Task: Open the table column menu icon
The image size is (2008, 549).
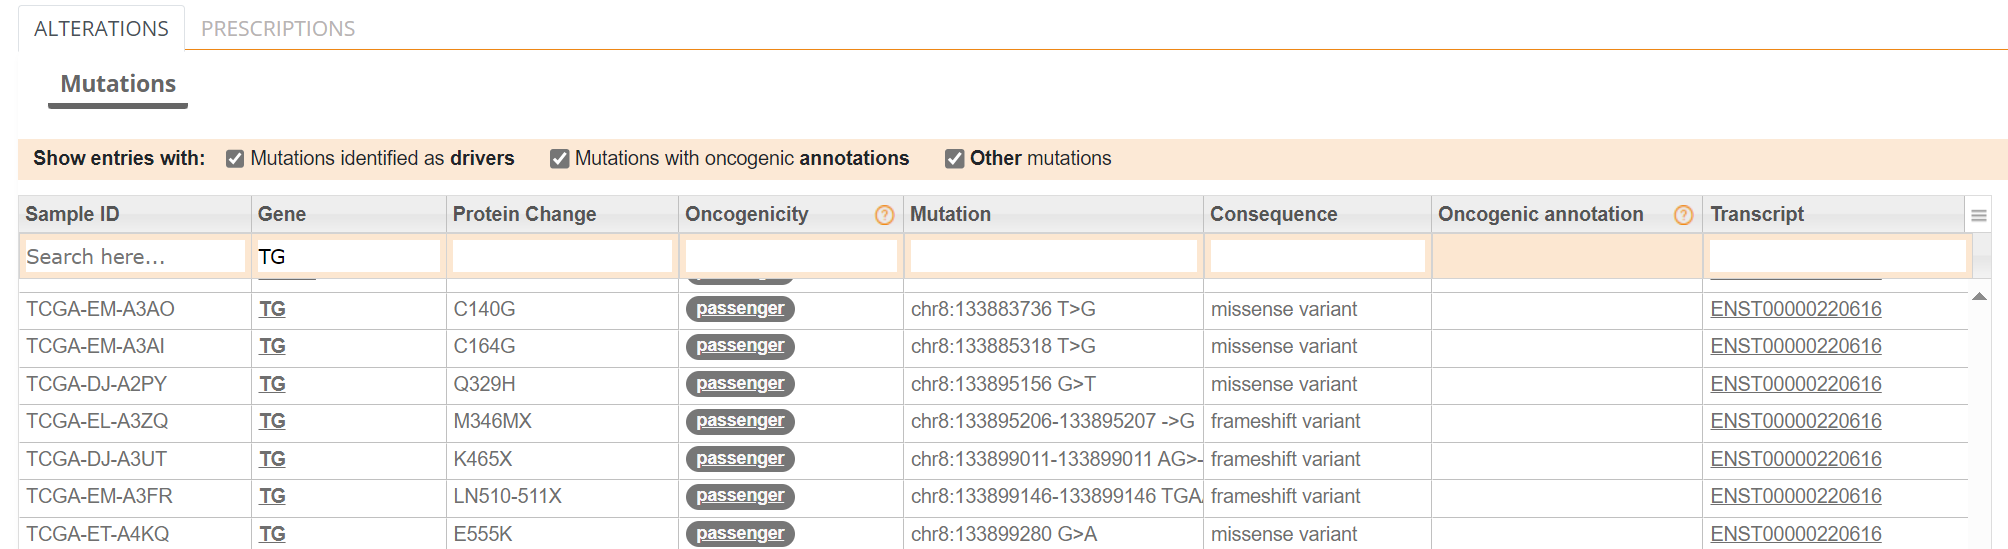Action: (x=1979, y=215)
